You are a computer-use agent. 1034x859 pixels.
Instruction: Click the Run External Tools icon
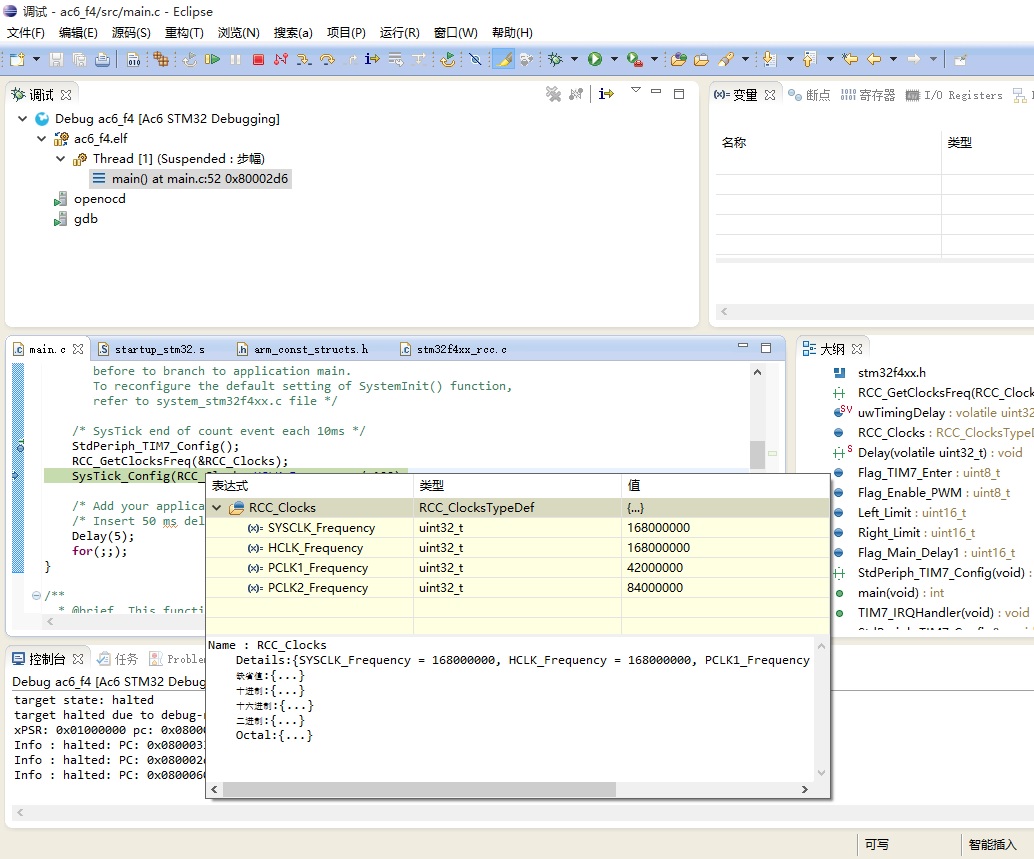pos(634,59)
